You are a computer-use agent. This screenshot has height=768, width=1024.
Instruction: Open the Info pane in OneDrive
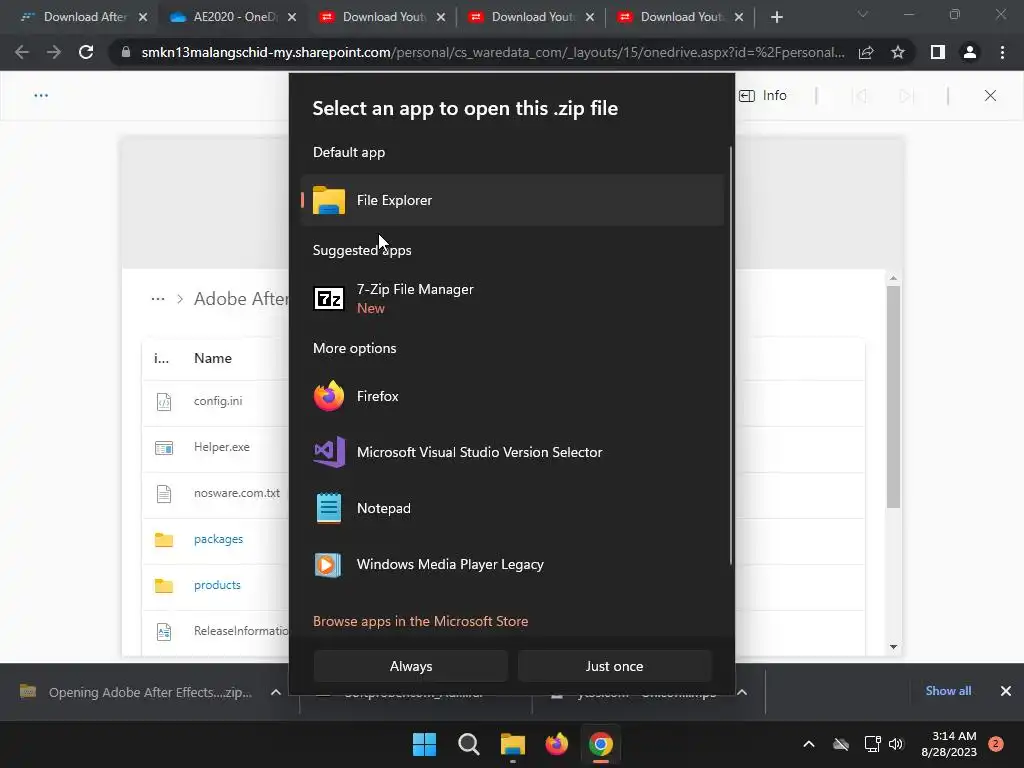coord(763,96)
